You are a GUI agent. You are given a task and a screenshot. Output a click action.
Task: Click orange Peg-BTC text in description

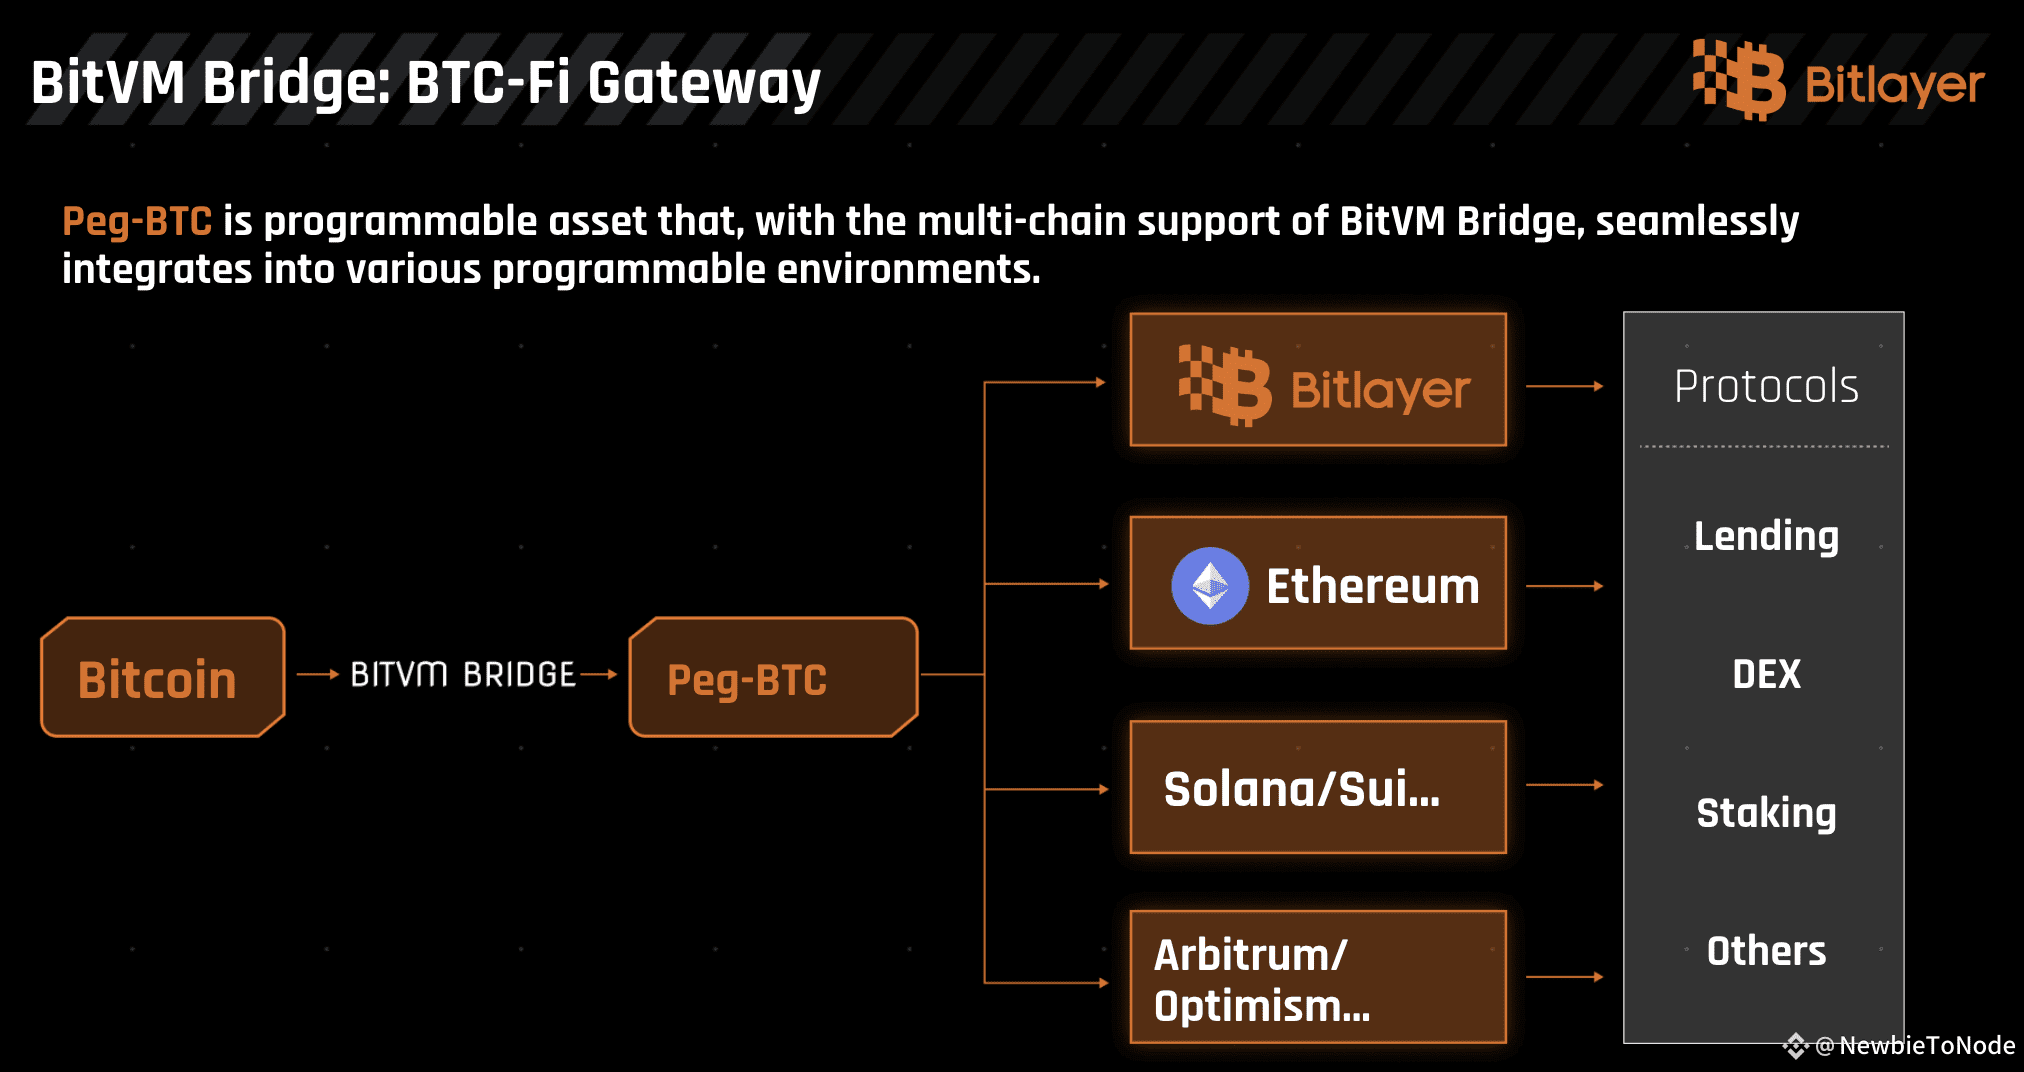137,222
